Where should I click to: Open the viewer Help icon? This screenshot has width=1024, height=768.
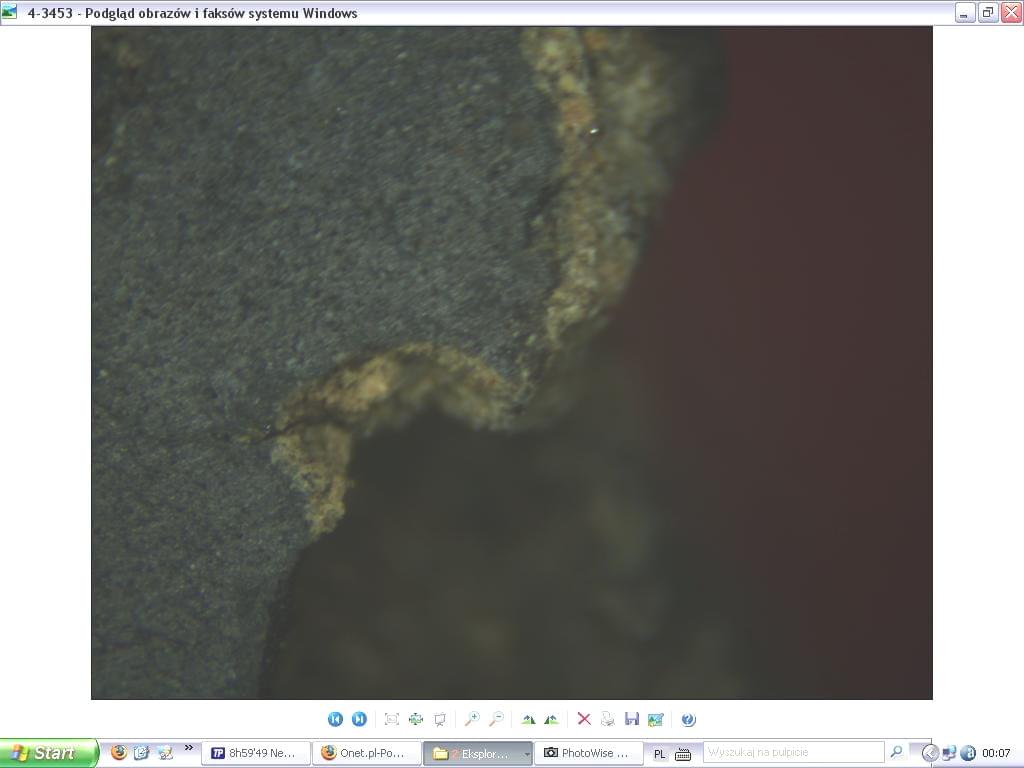[688, 719]
